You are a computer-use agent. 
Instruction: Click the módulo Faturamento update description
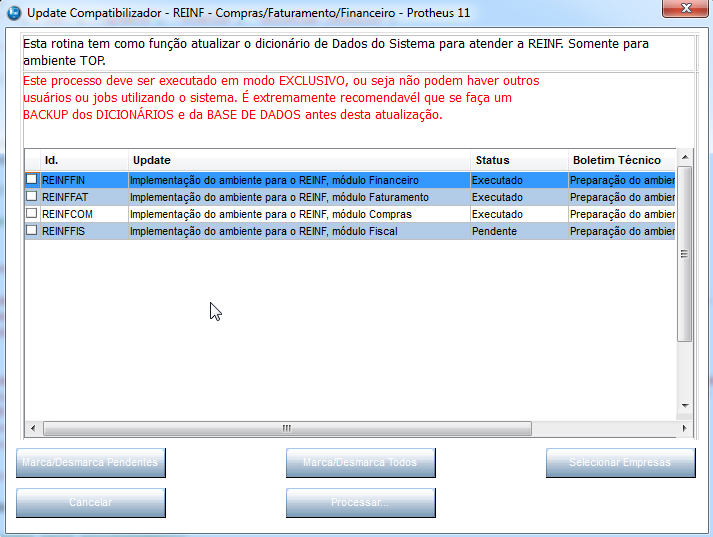[x=300, y=197]
